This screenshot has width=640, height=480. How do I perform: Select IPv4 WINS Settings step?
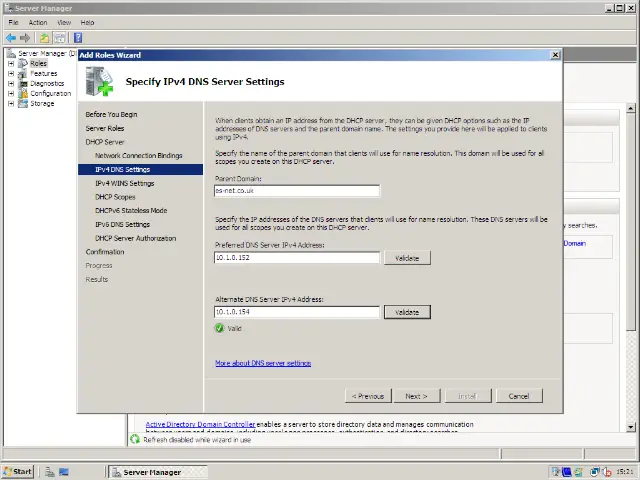(124, 183)
